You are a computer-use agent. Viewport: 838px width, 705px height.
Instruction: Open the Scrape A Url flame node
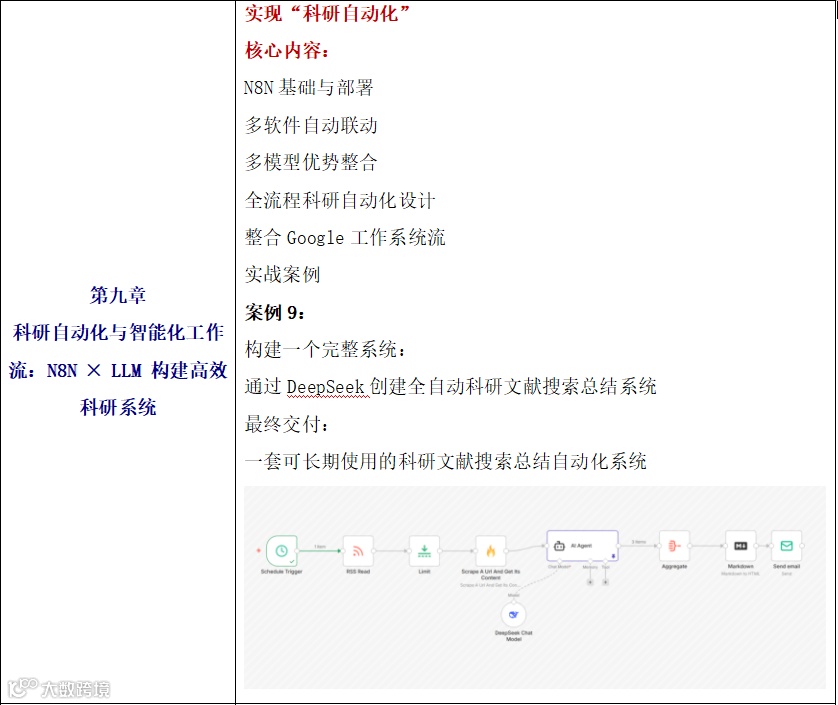tap(491, 551)
